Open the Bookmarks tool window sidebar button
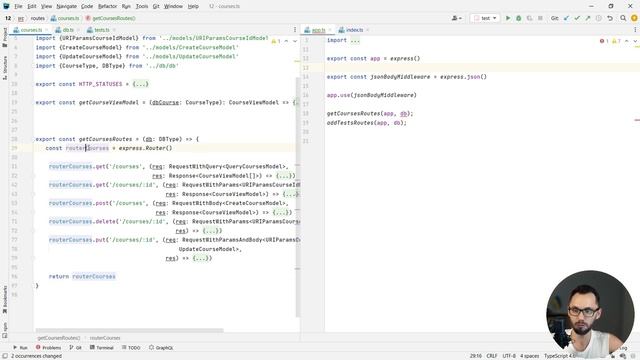 pos(4,299)
